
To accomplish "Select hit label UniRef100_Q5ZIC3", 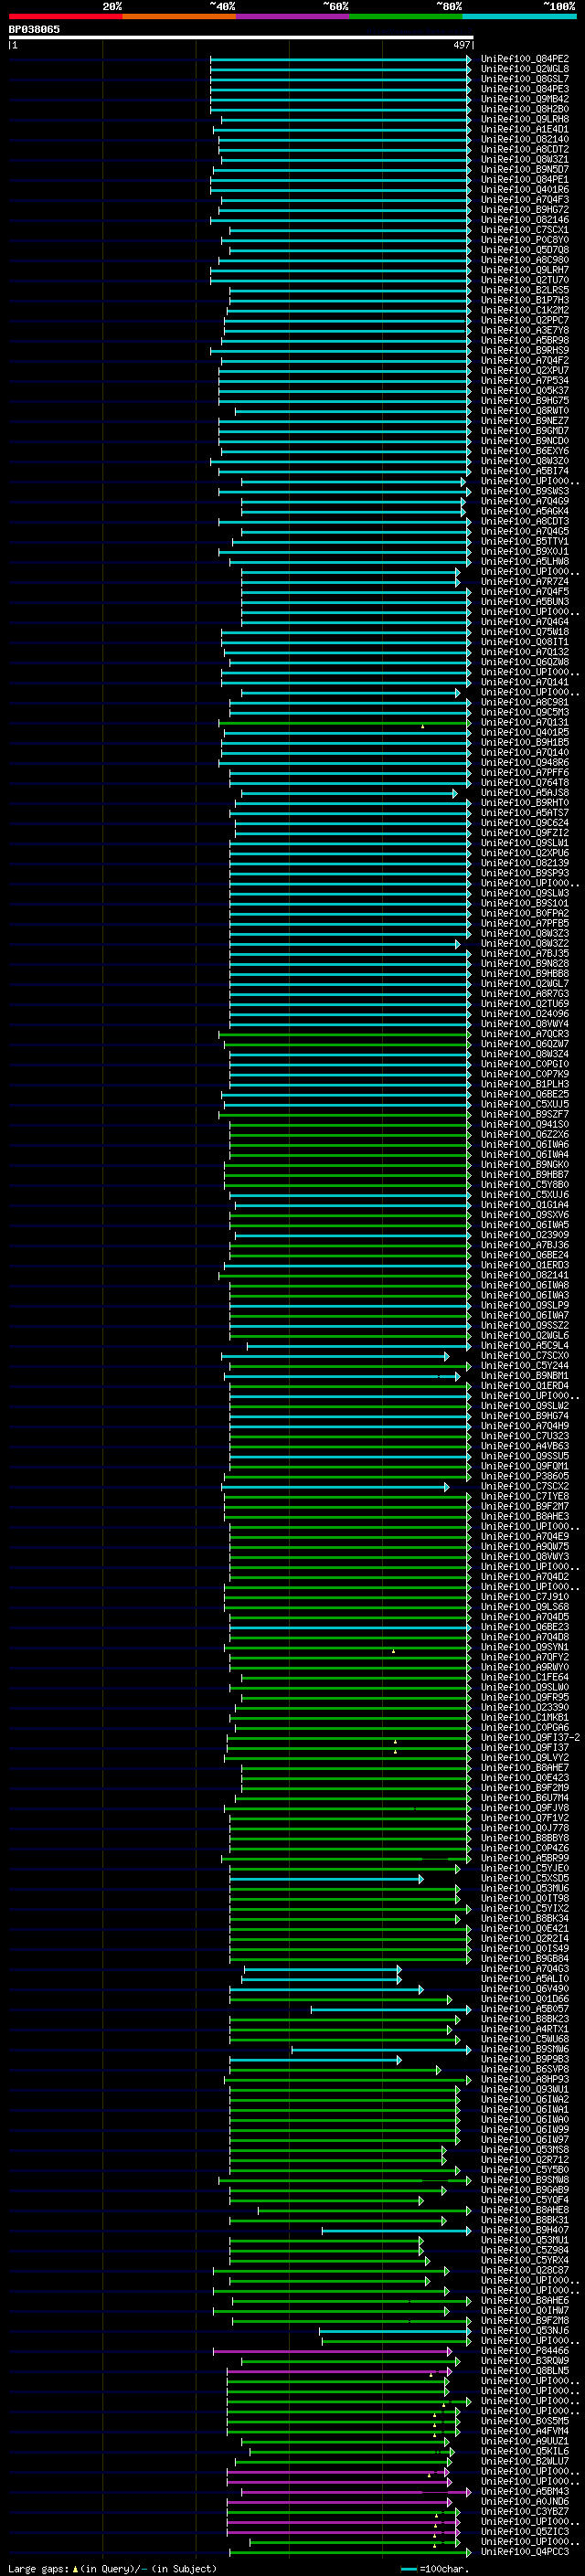I will [x=525, y=2531].
